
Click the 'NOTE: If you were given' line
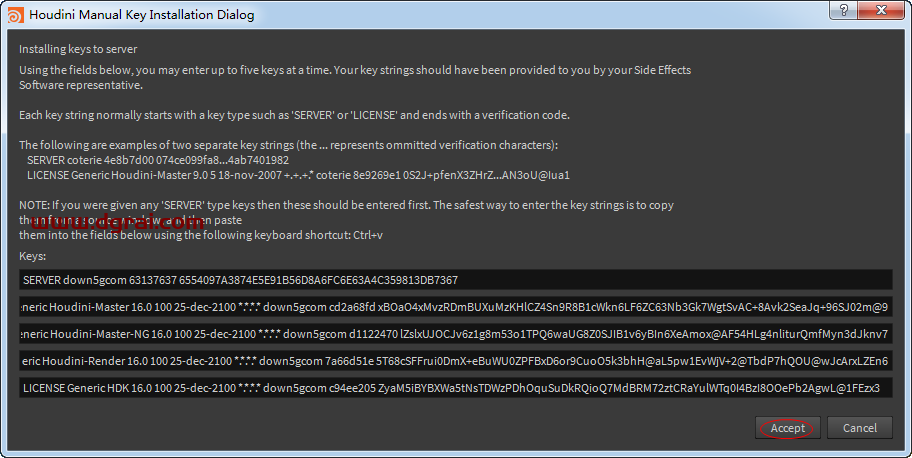pyautogui.click(x=346, y=205)
